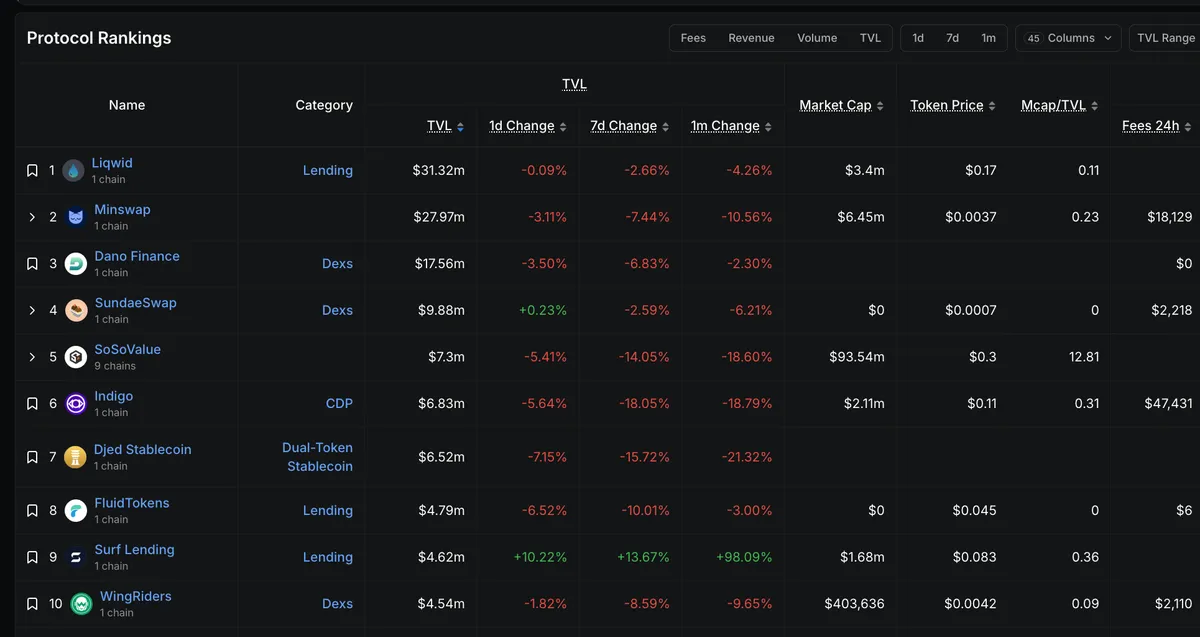Switch to the Volume view tab
This screenshot has width=1200, height=637.
[817, 38]
